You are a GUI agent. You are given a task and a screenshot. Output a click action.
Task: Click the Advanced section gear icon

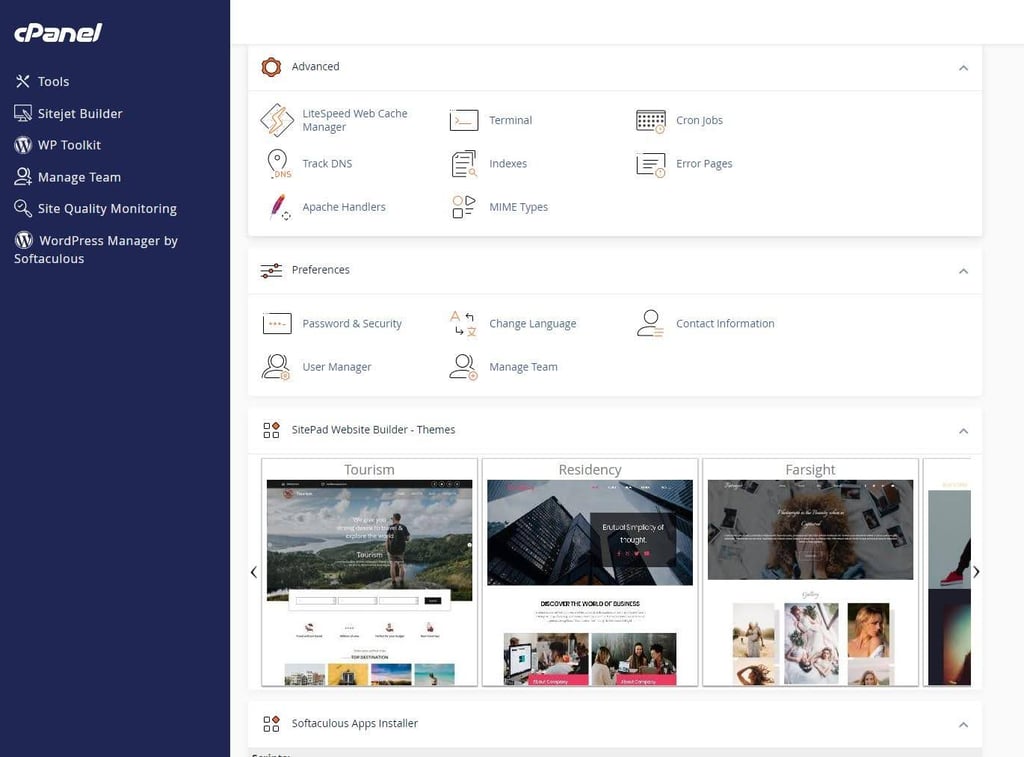click(x=271, y=67)
